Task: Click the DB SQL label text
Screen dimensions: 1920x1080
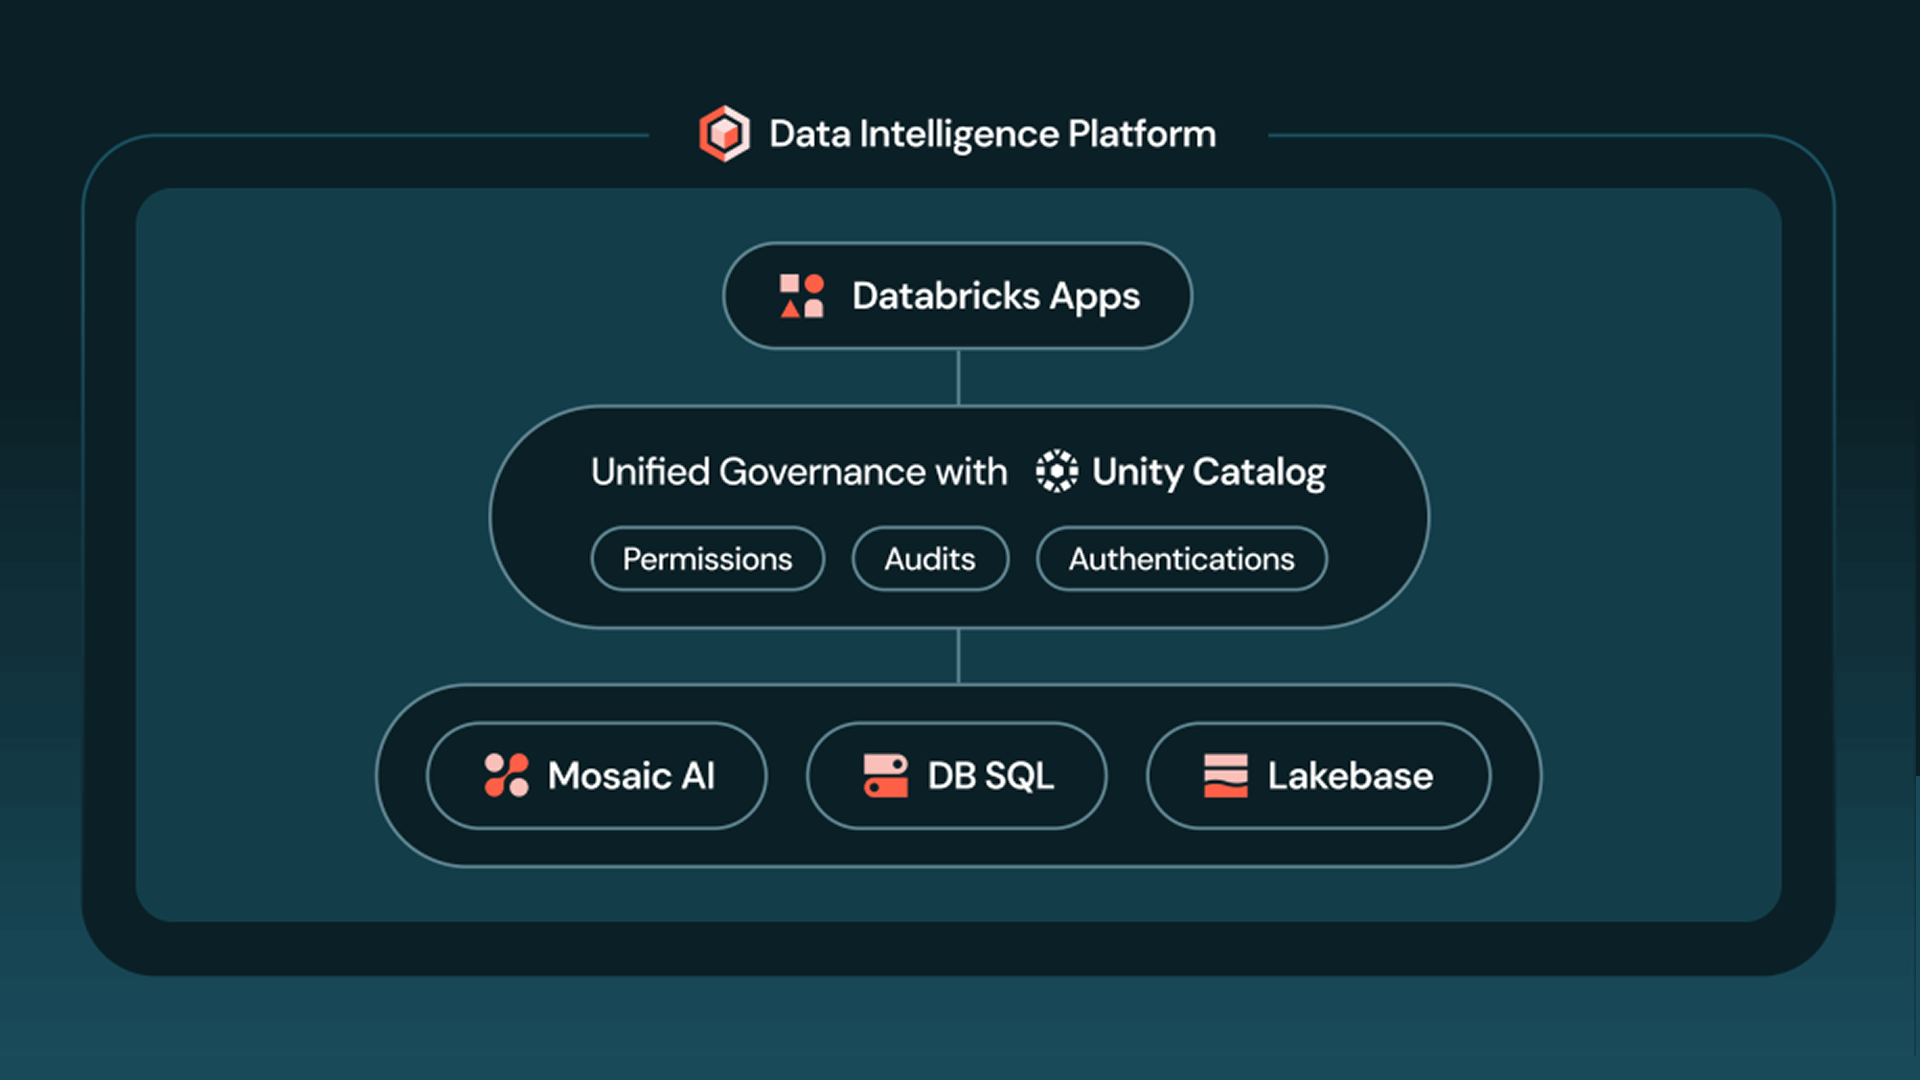Action: click(x=991, y=776)
